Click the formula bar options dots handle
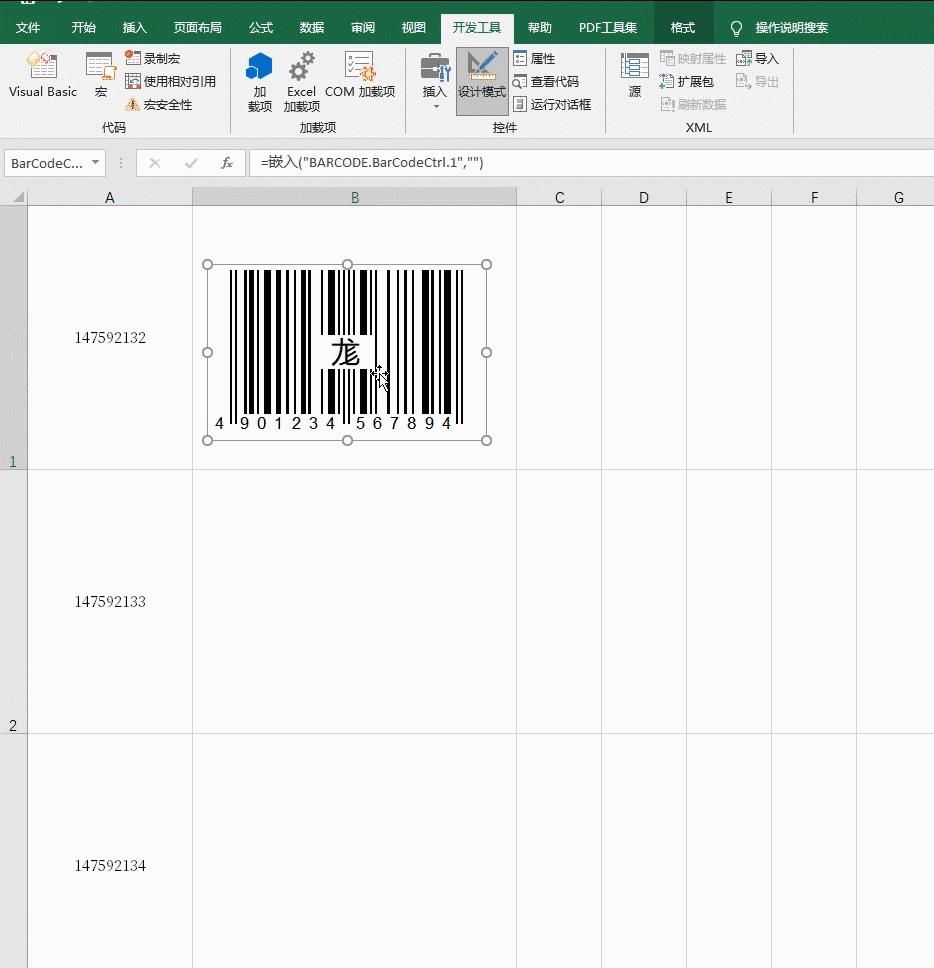The width and height of the screenshot is (934, 968). 121,163
